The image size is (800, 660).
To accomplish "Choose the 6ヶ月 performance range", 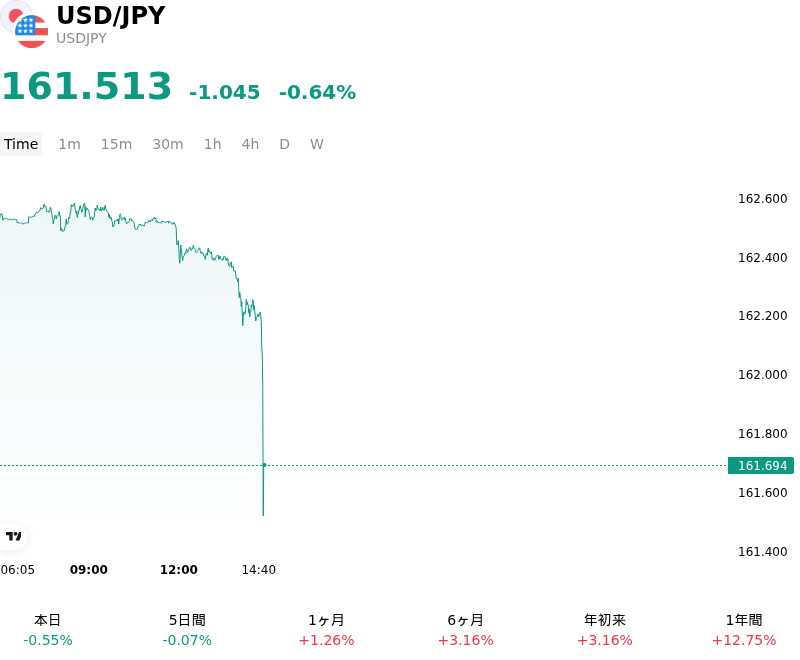I will (465, 630).
